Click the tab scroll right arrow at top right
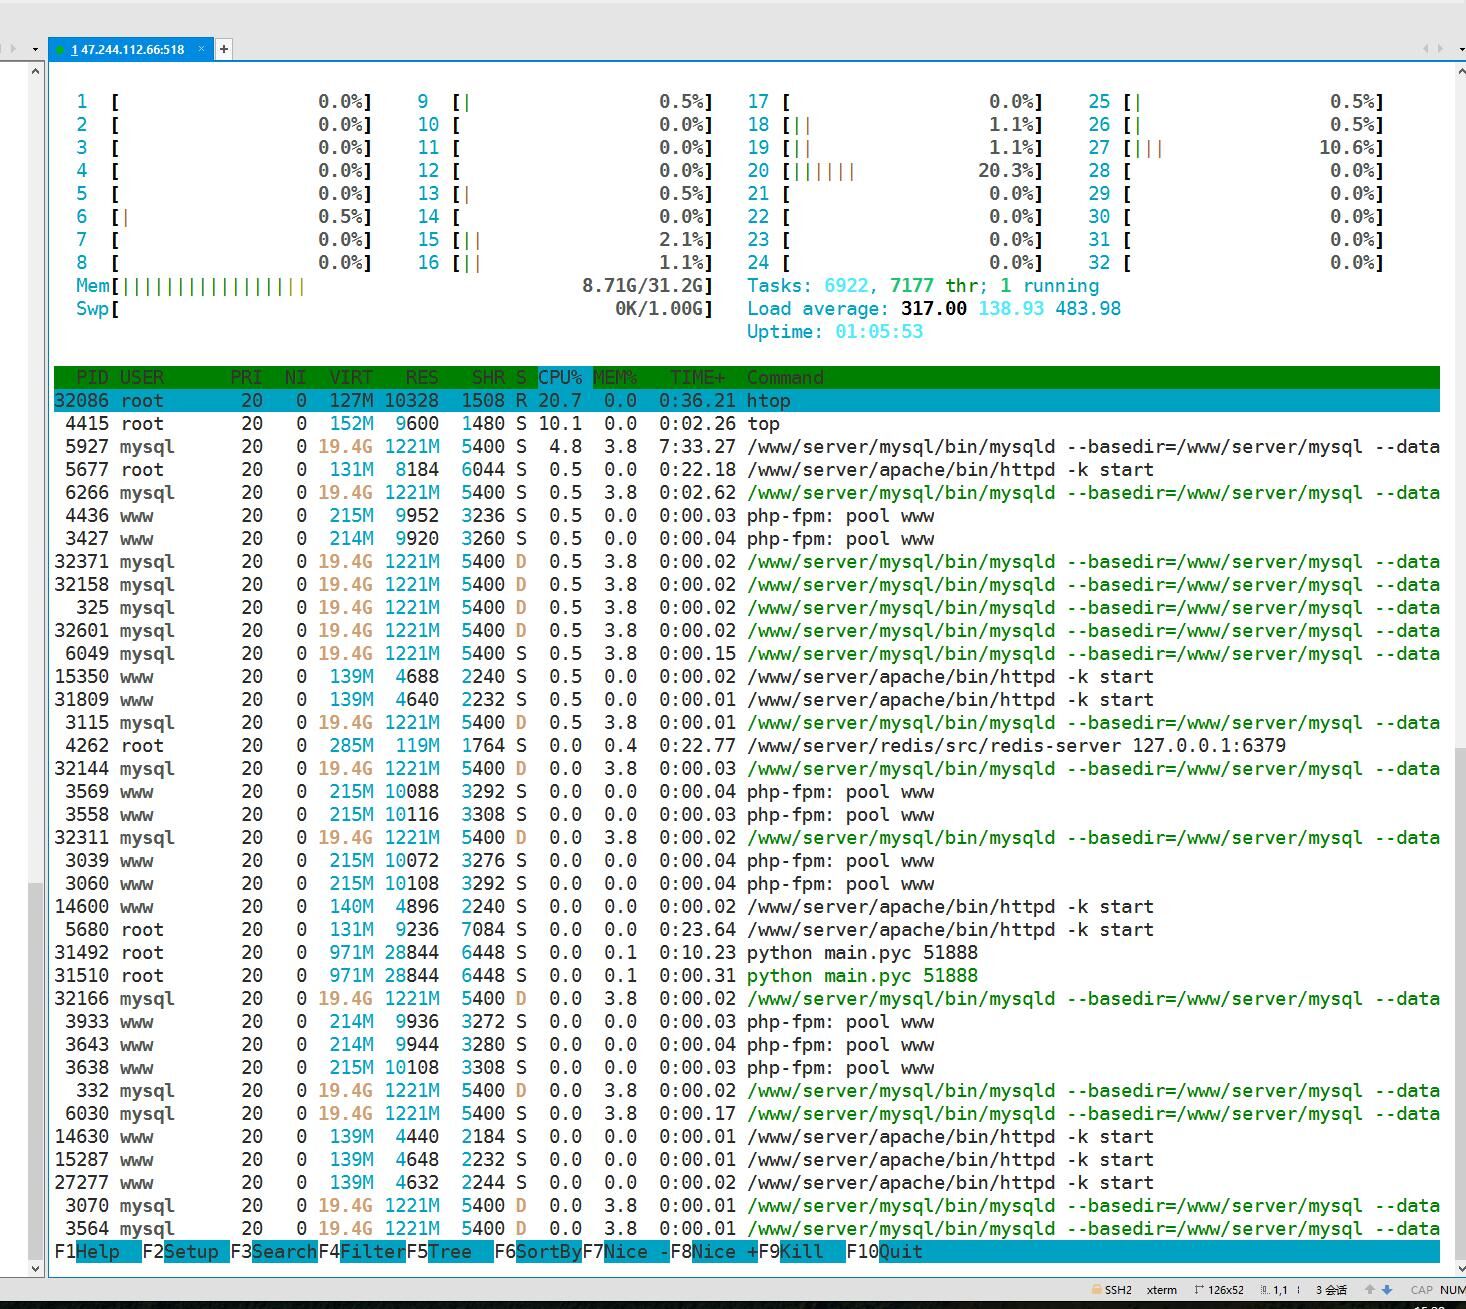Screen dimensions: 1466x1309 coord(1440,48)
